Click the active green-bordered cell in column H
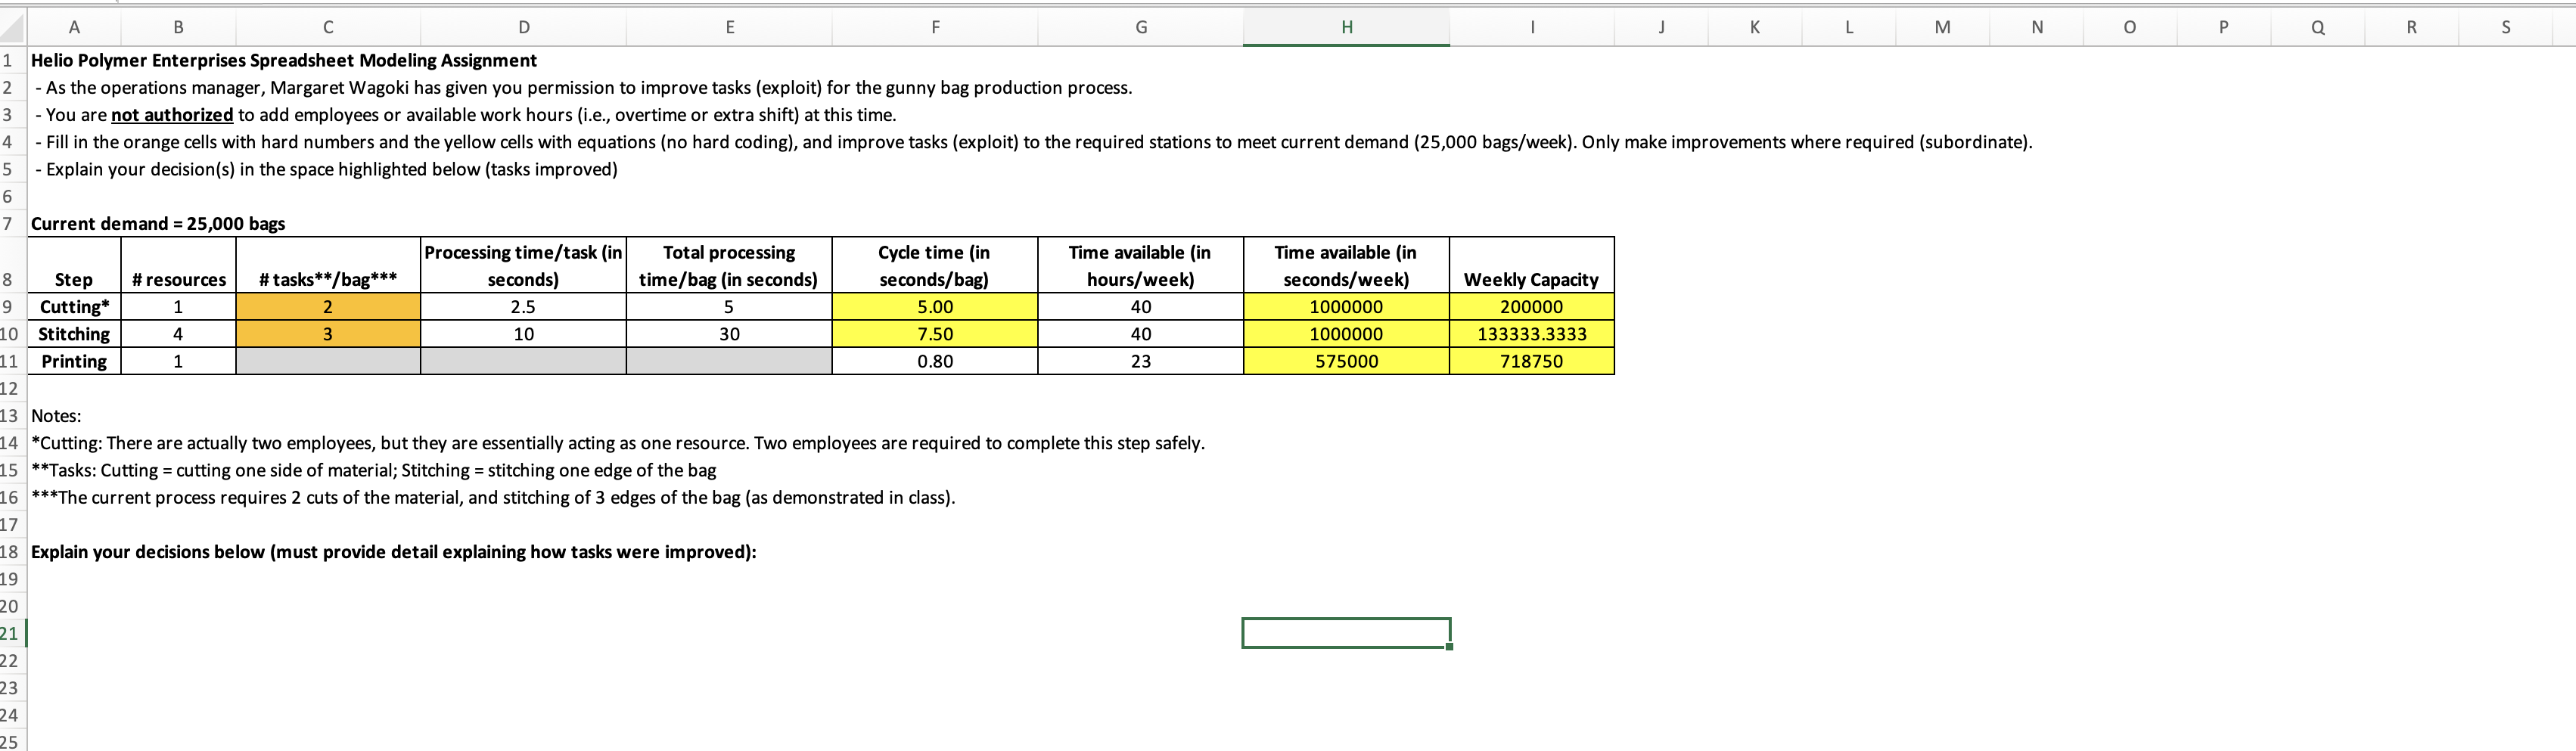The image size is (2576, 751). 1347,633
